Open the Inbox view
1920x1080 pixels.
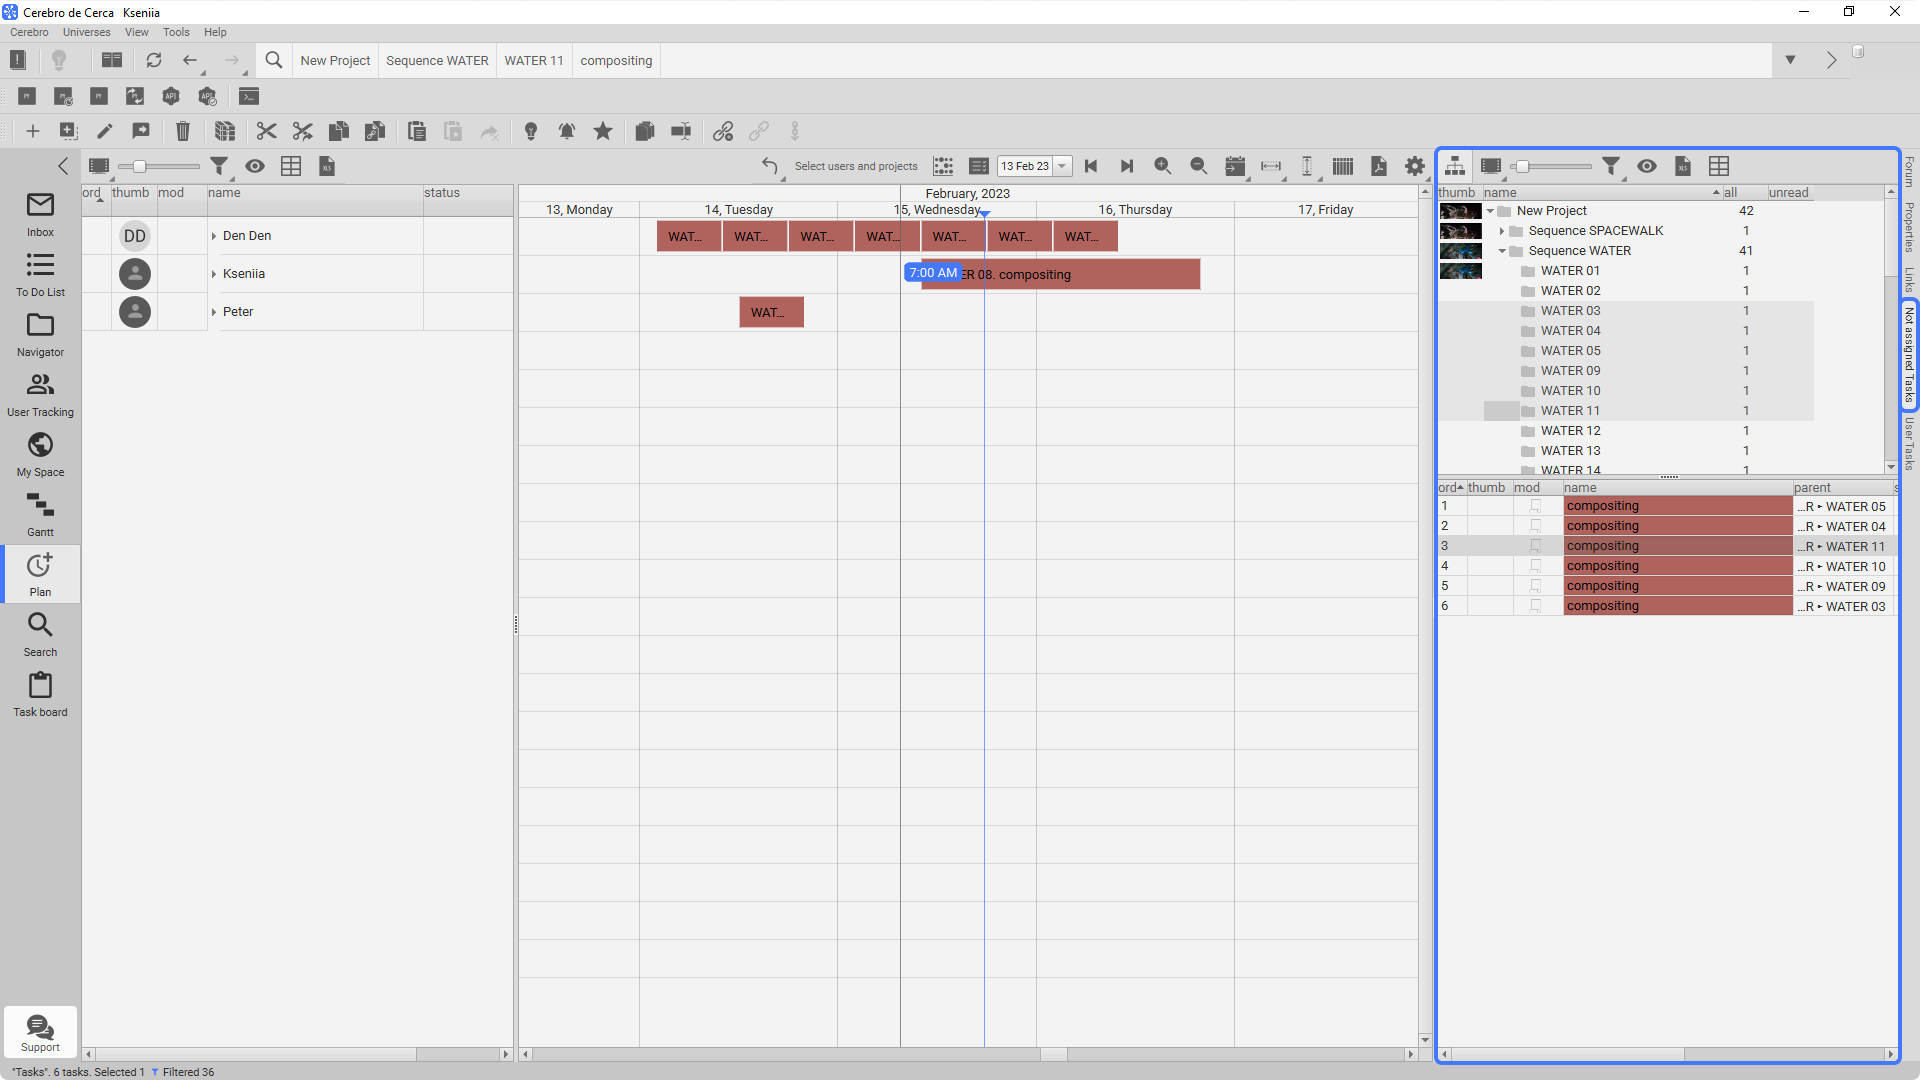click(x=40, y=214)
